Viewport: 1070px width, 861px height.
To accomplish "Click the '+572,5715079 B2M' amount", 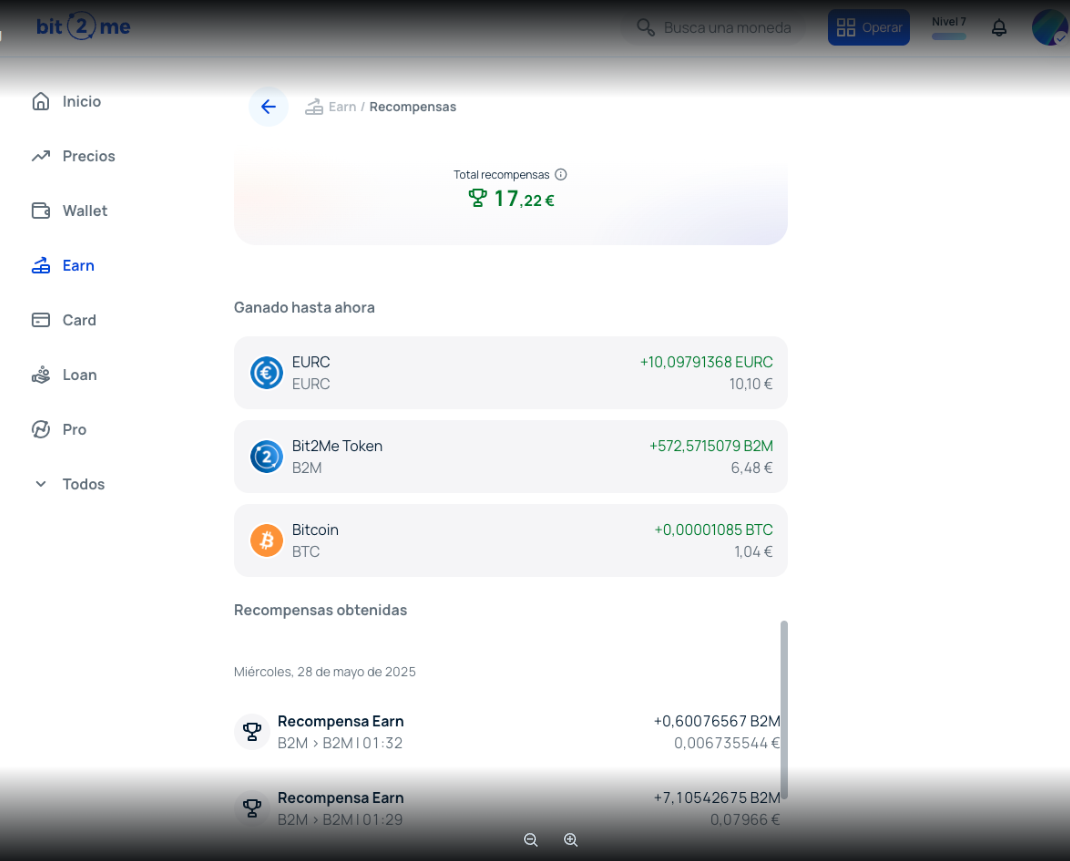I will click(x=711, y=446).
